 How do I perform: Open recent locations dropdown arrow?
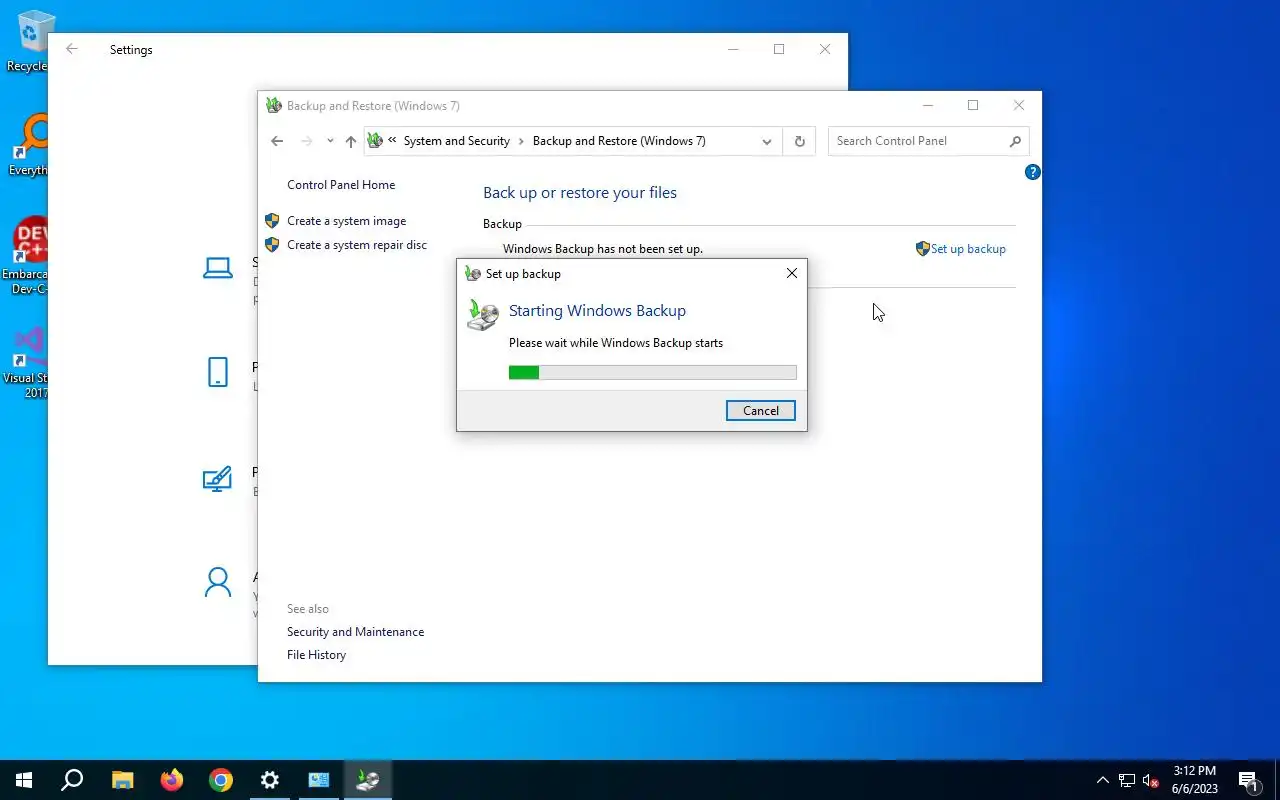(x=330, y=141)
